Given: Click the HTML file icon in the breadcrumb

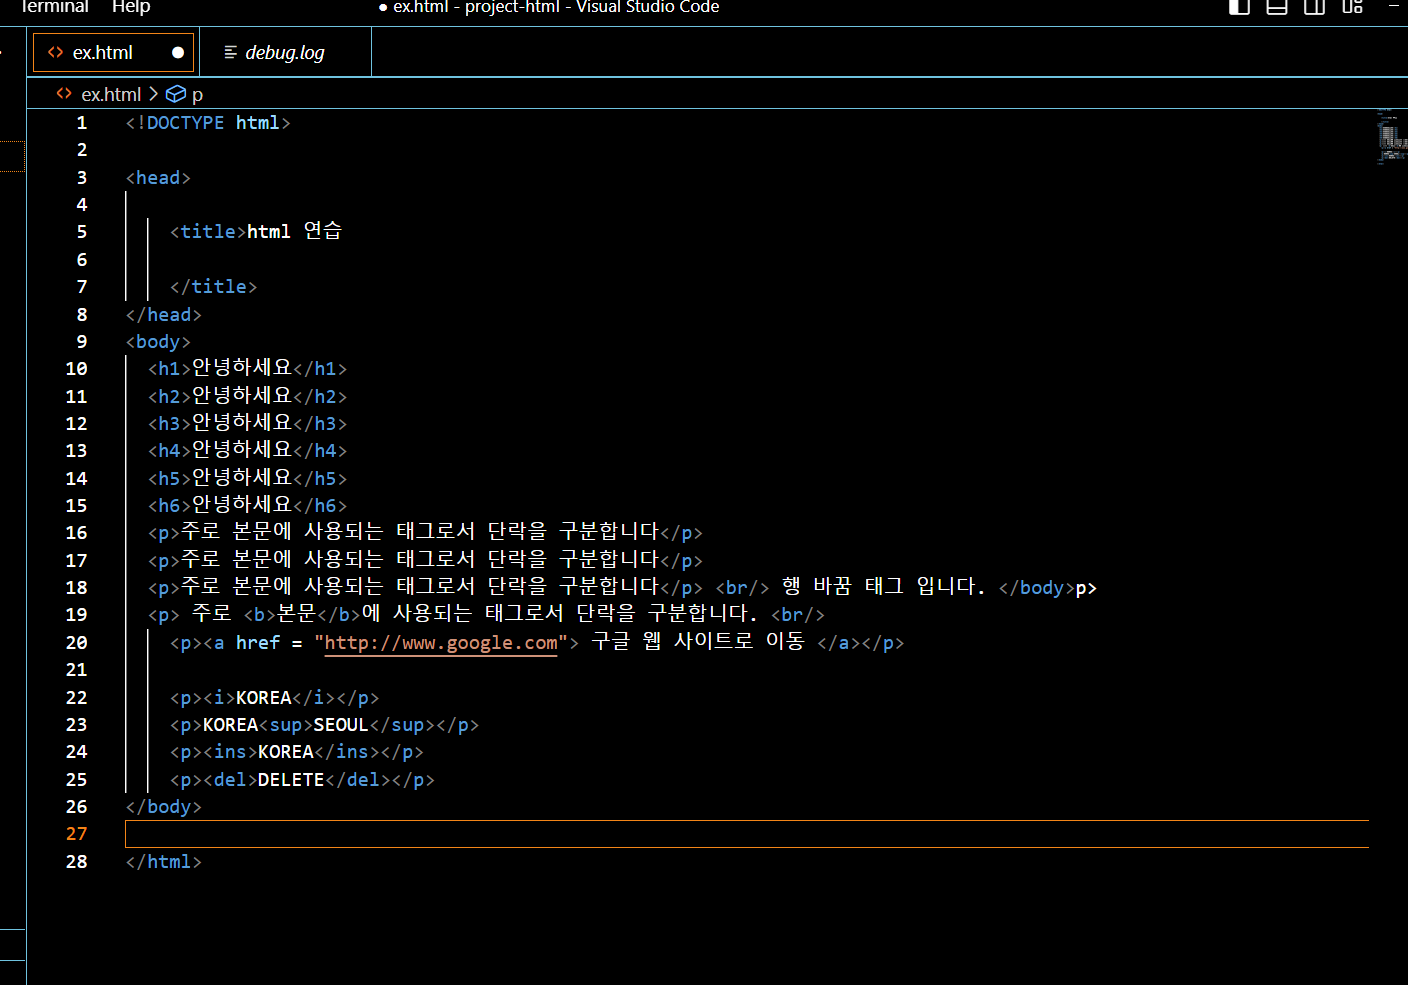Looking at the screenshot, I should [x=64, y=93].
